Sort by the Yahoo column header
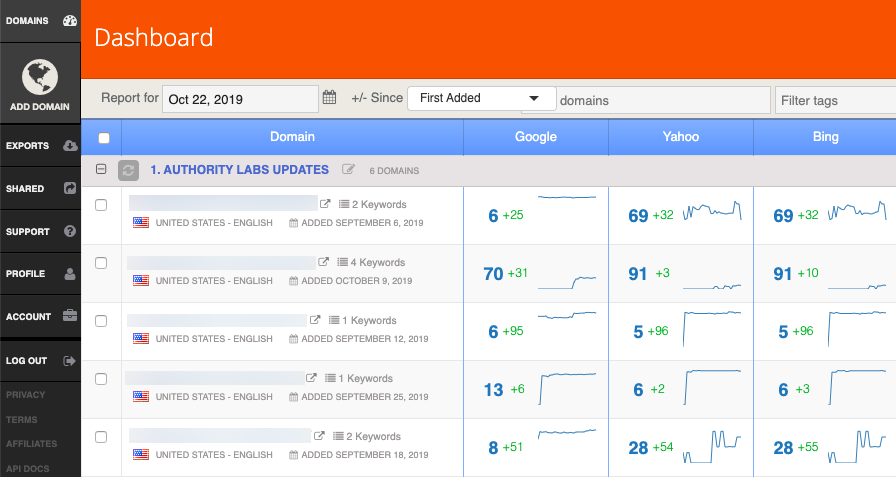This screenshot has height=477, width=896. point(681,137)
